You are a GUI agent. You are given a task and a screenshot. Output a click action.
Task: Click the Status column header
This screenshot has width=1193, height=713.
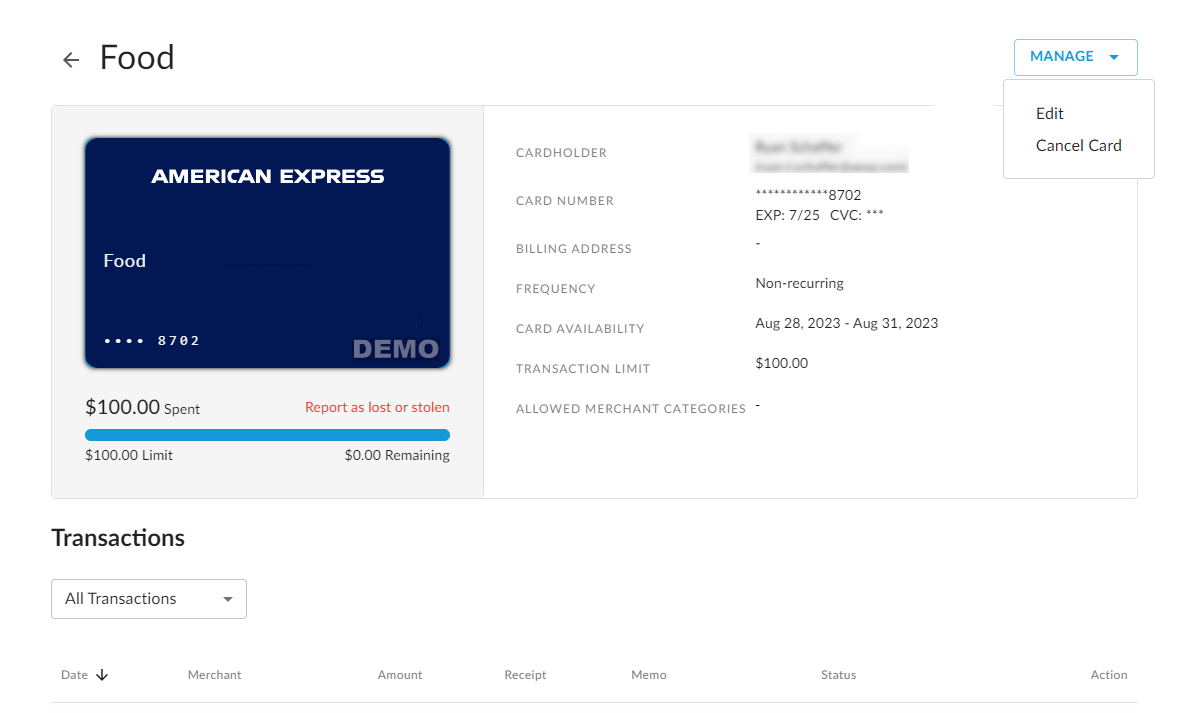pos(838,675)
